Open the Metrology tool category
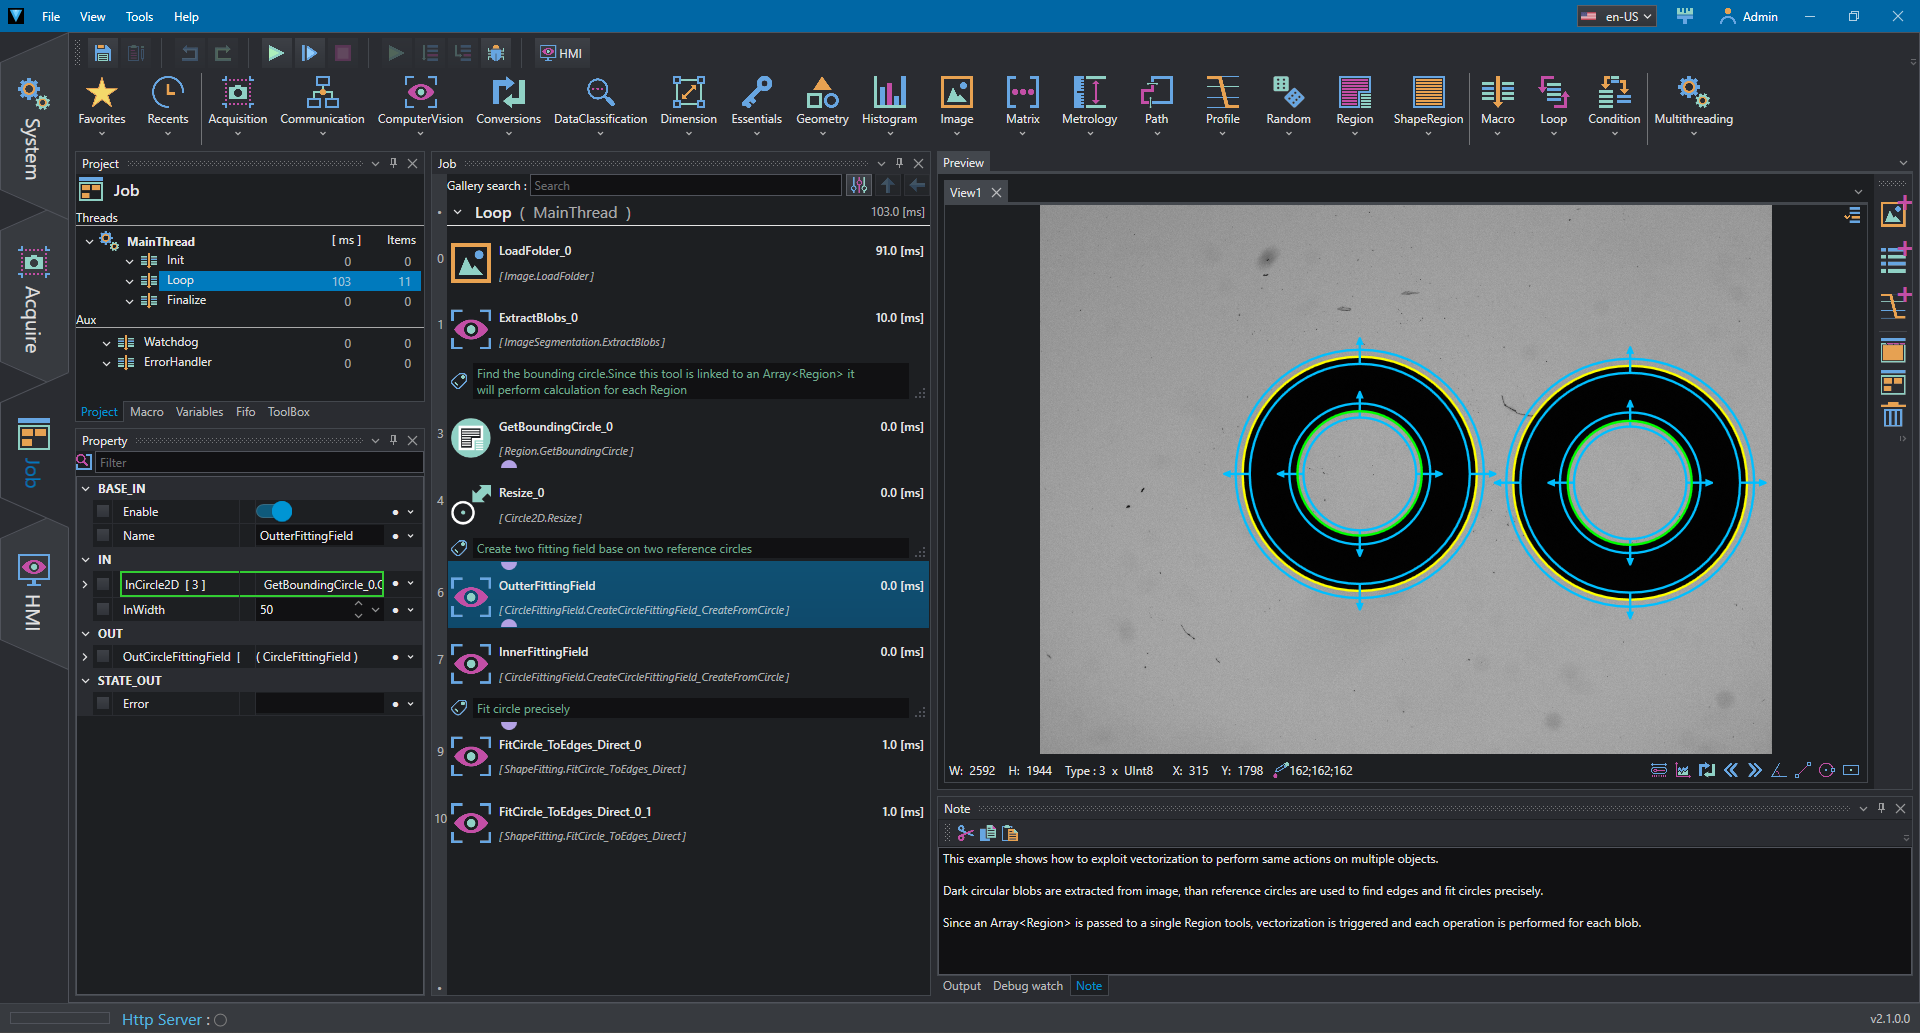Viewport: 1920px width, 1033px height. 1089,102
